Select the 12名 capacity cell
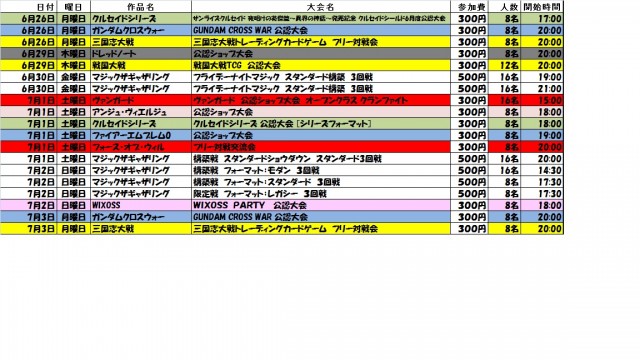 pos(505,65)
